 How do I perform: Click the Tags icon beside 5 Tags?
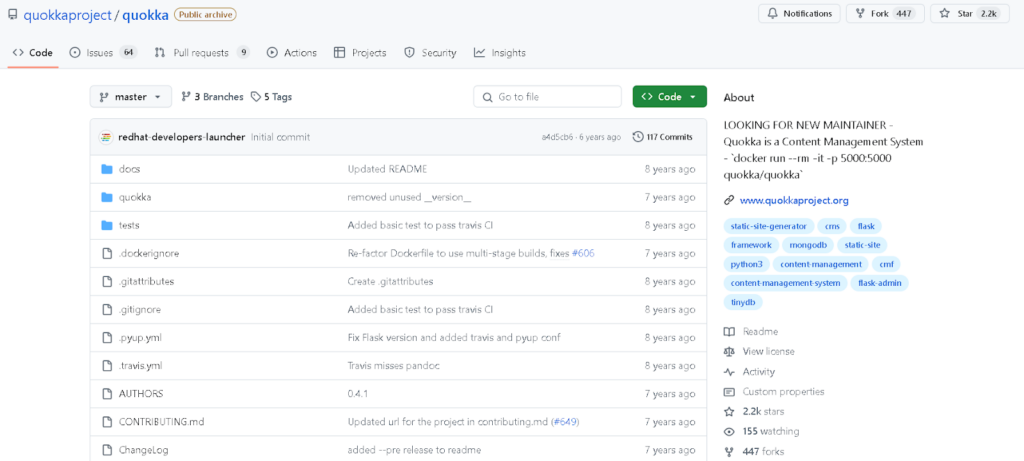(x=256, y=97)
